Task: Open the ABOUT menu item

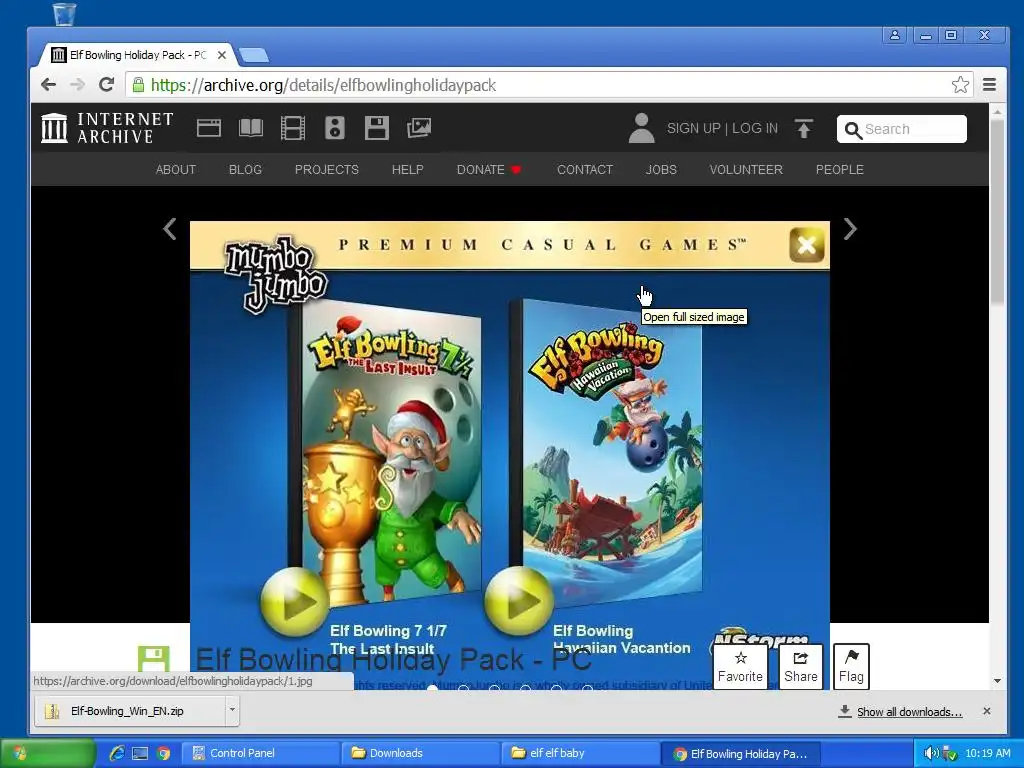Action: pyautogui.click(x=176, y=170)
